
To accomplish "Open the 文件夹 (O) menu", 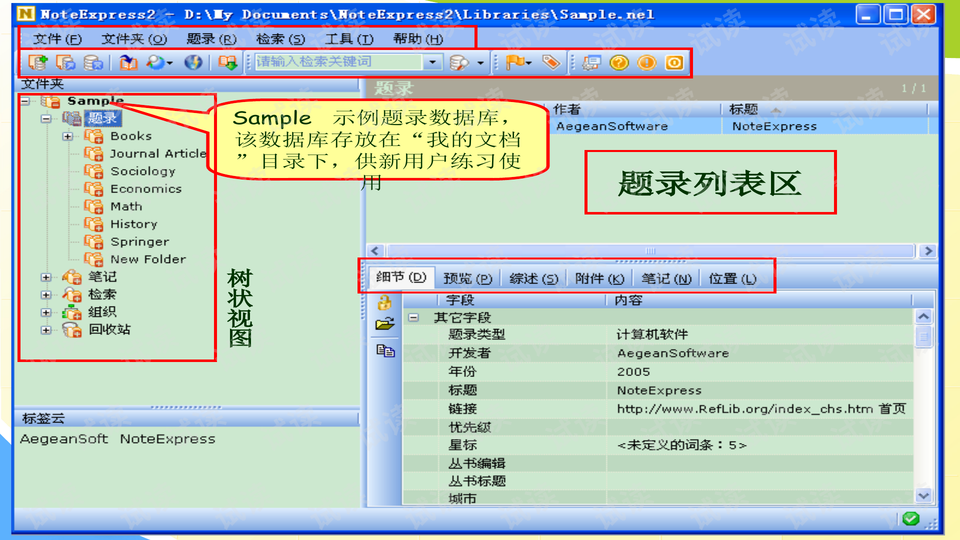I will point(133,39).
